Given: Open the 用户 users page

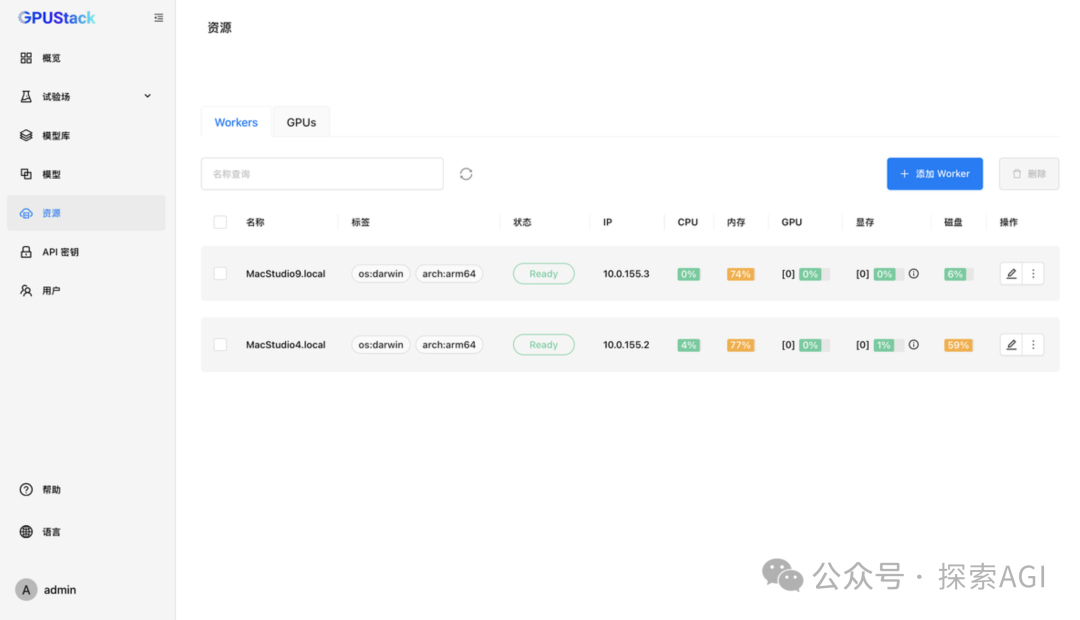Looking at the screenshot, I should point(86,291).
